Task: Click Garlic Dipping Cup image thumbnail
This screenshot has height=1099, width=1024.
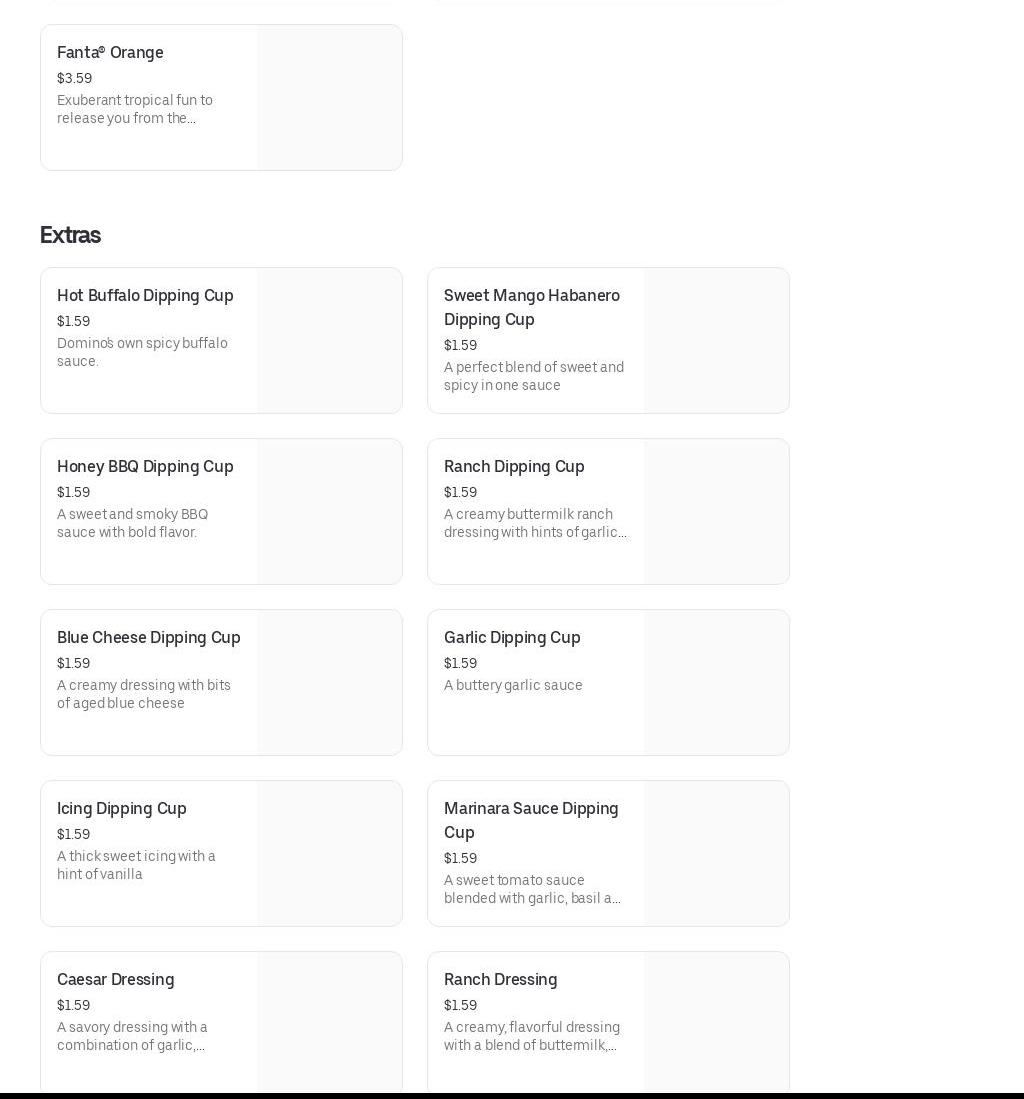Action: [716, 683]
